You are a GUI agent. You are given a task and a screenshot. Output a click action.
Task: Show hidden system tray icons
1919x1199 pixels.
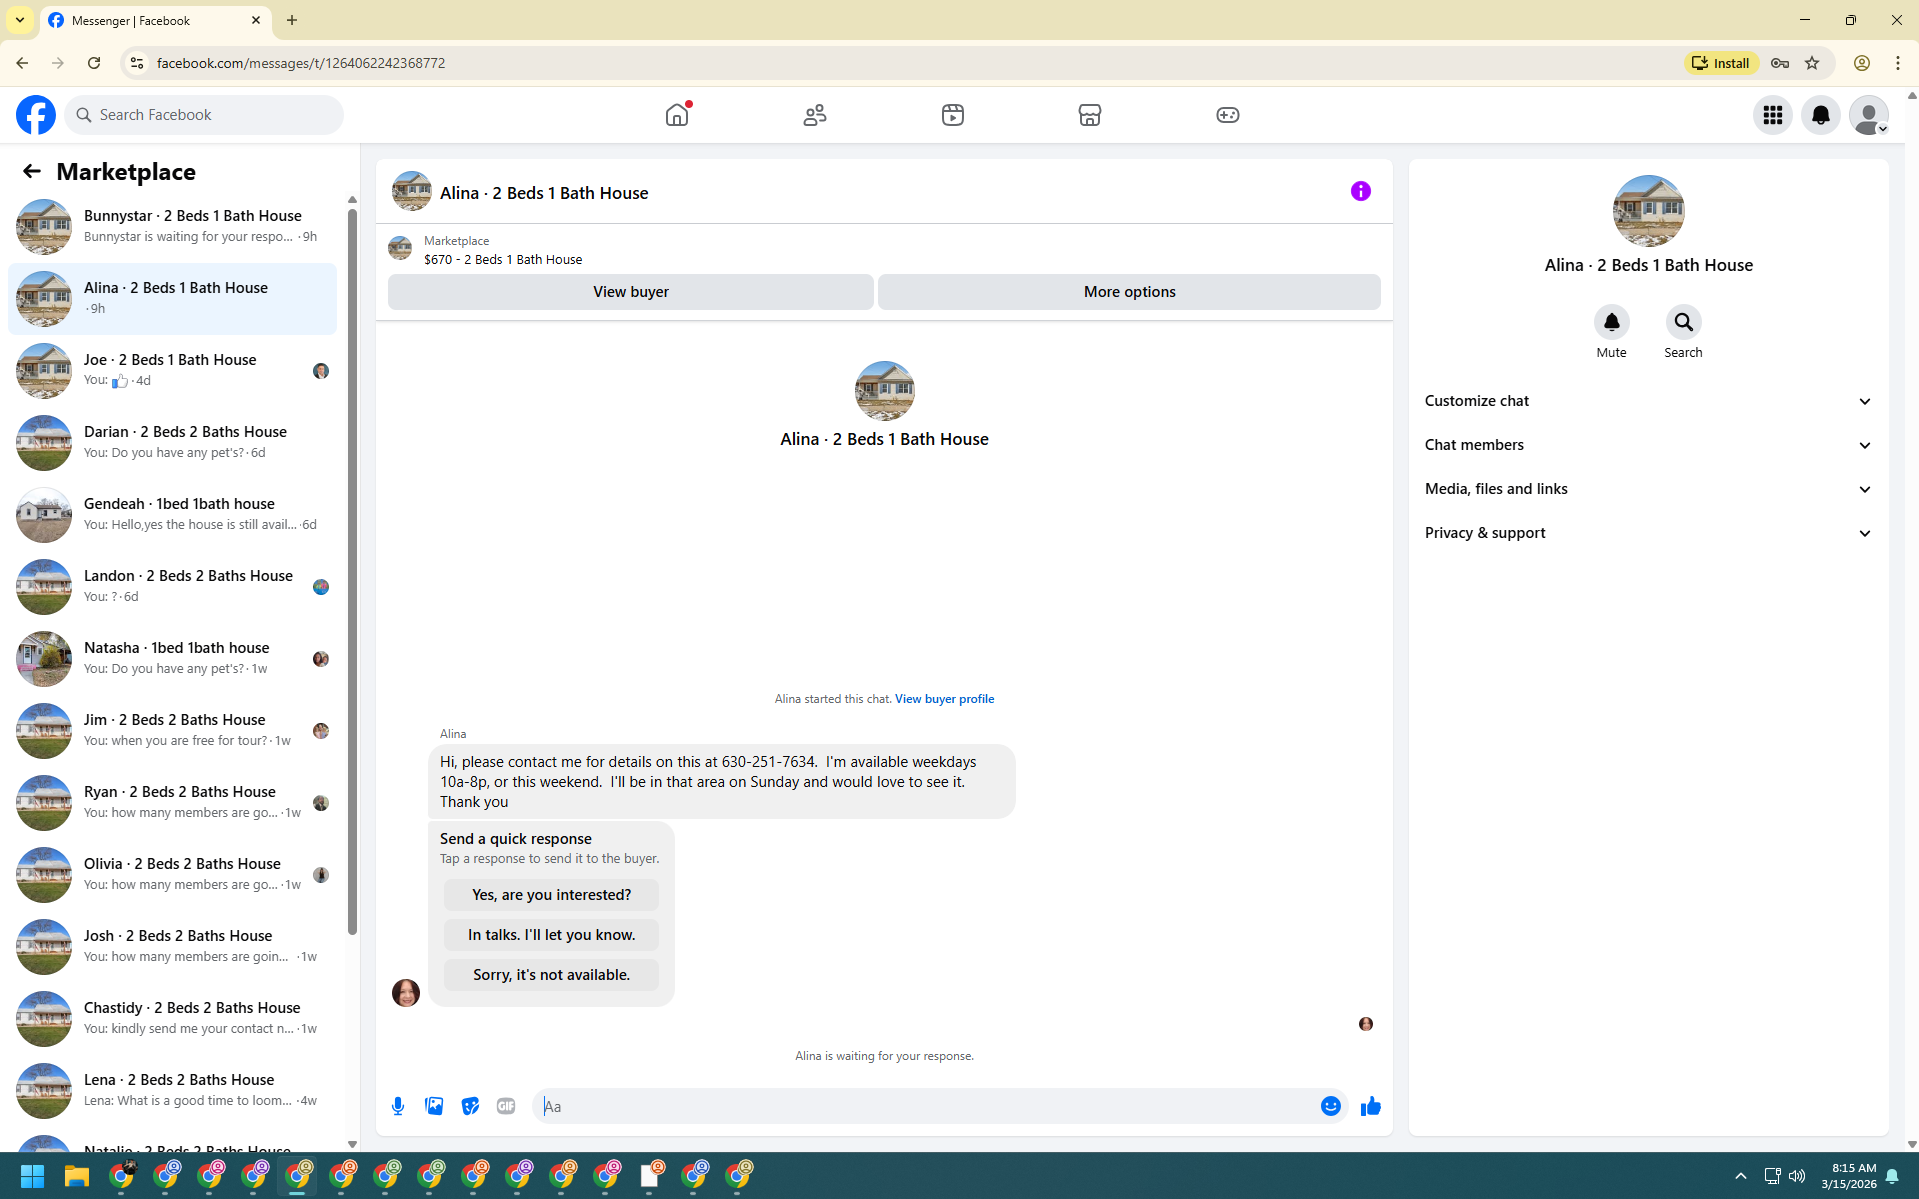click(x=1740, y=1176)
